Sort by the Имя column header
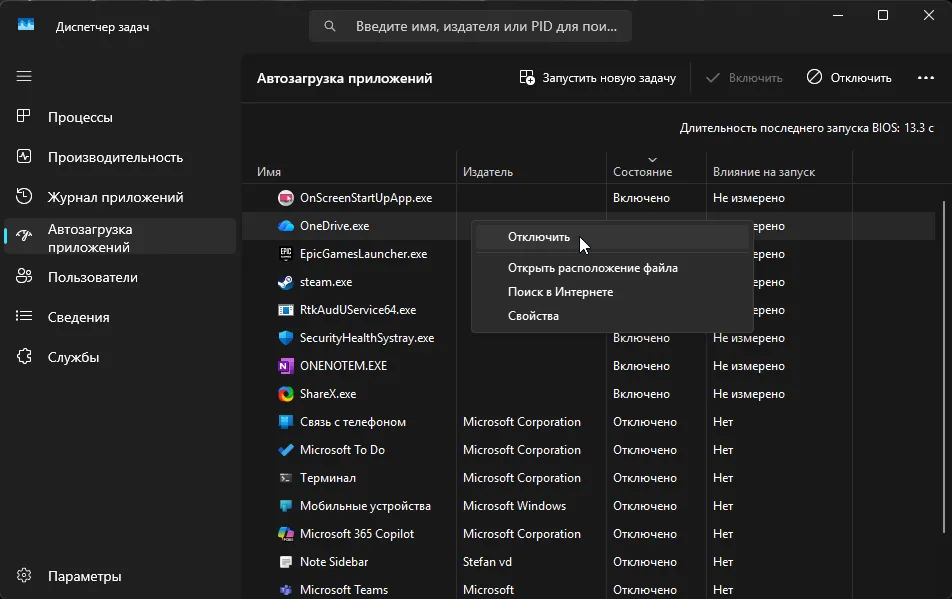Image resolution: width=952 pixels, height=599 pixels. pos(268,172)
